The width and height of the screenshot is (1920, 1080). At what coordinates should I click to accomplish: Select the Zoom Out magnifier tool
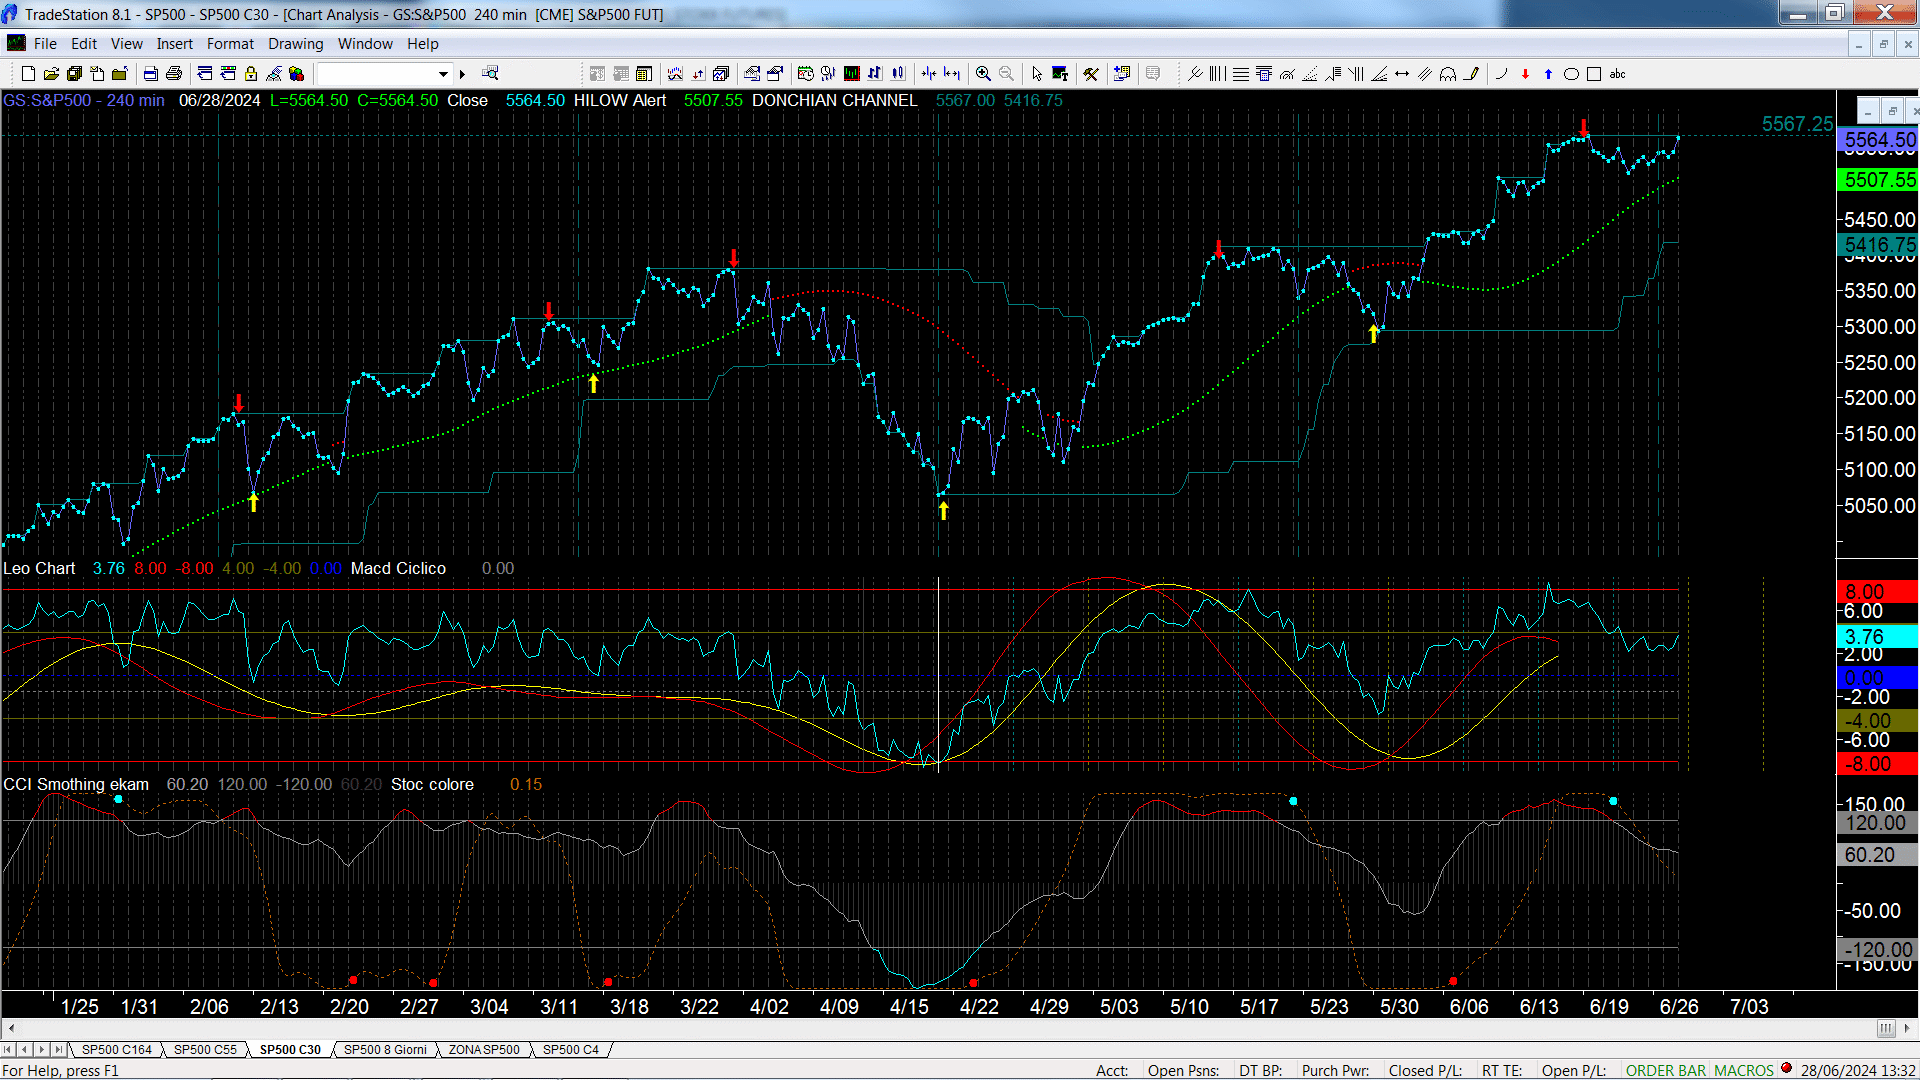coord(1006,74)
